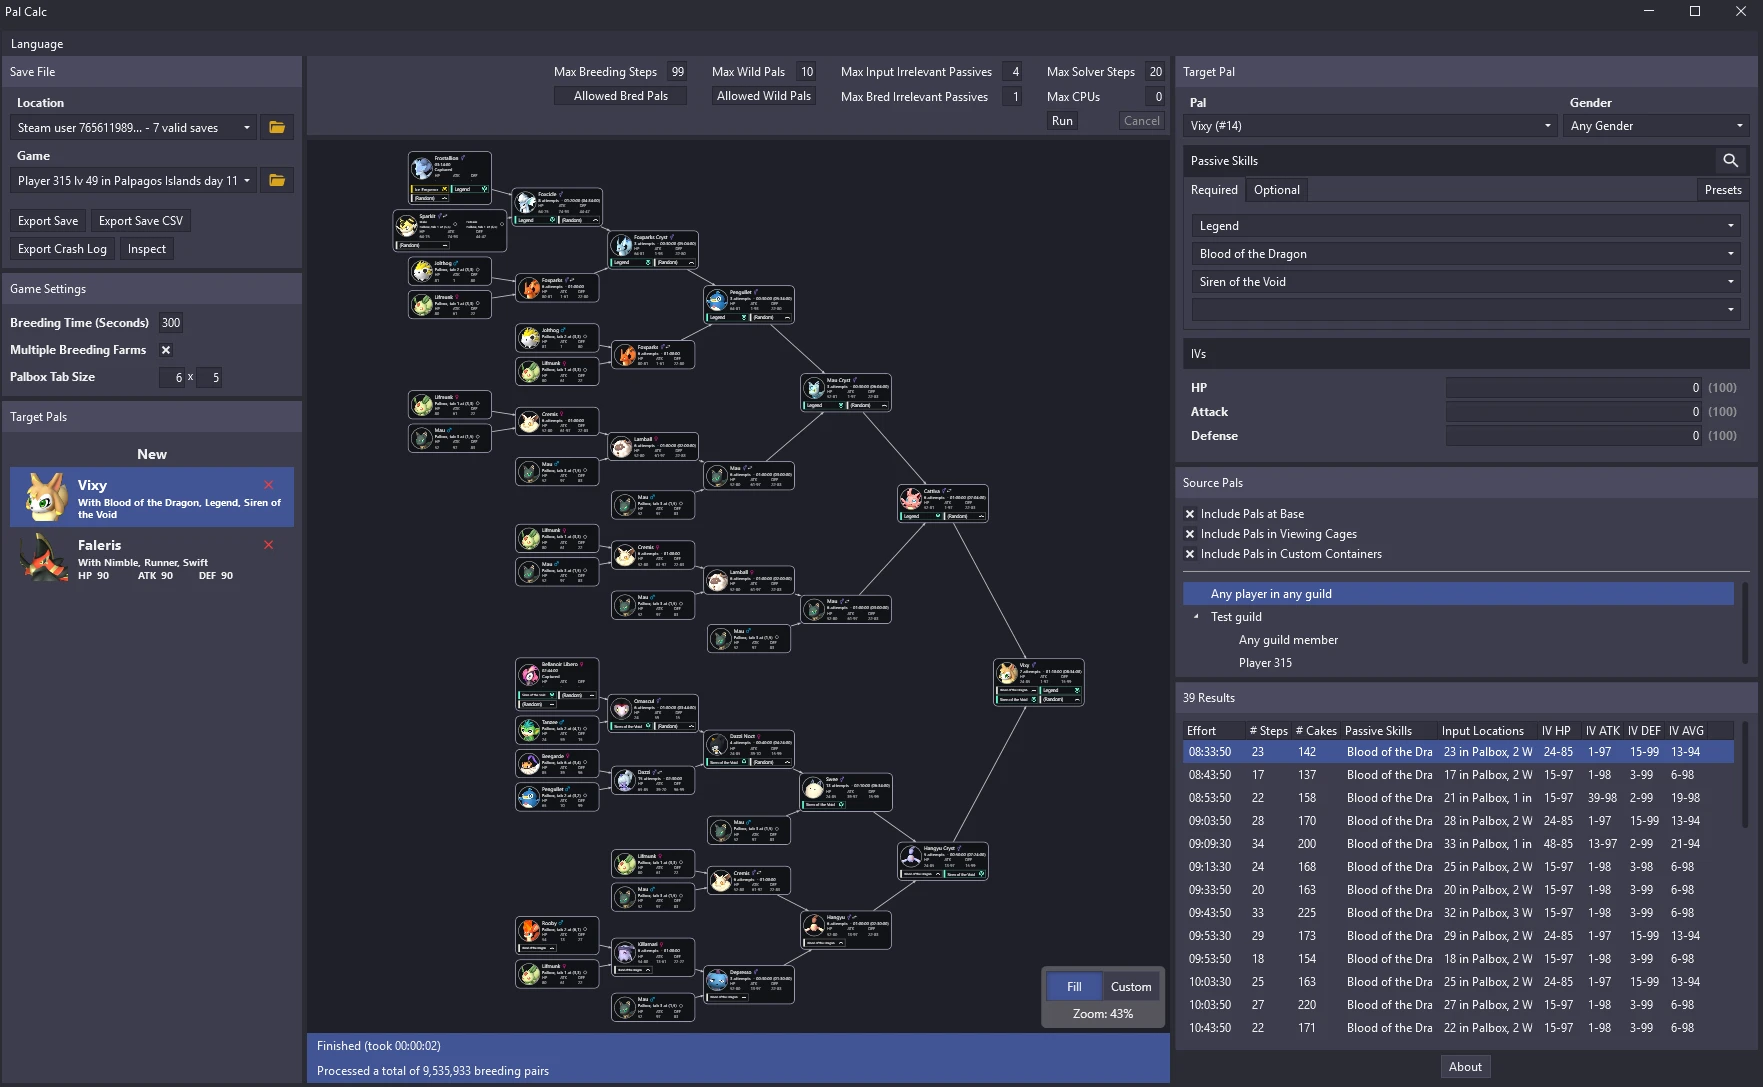Open the Siren of the Void dropdown

tap(1466, 282)
